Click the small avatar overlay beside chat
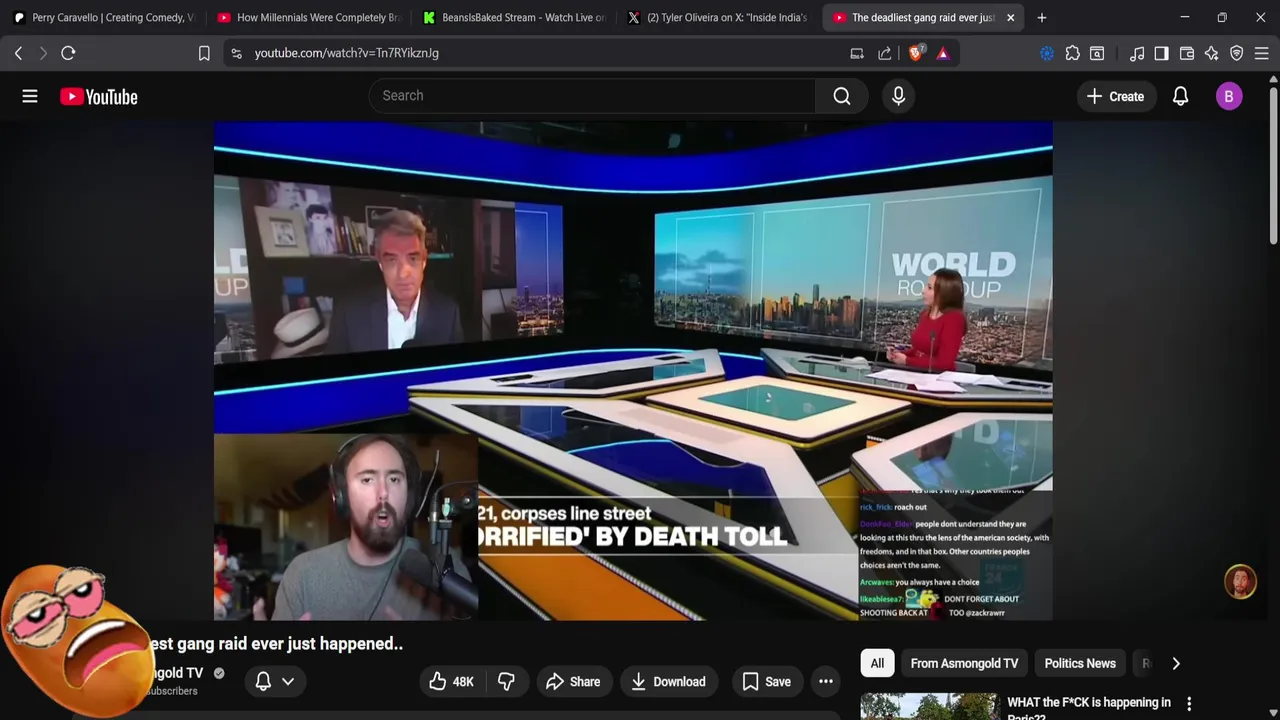This screenshot has width=1280, height=720. [x=1240, y=582]
